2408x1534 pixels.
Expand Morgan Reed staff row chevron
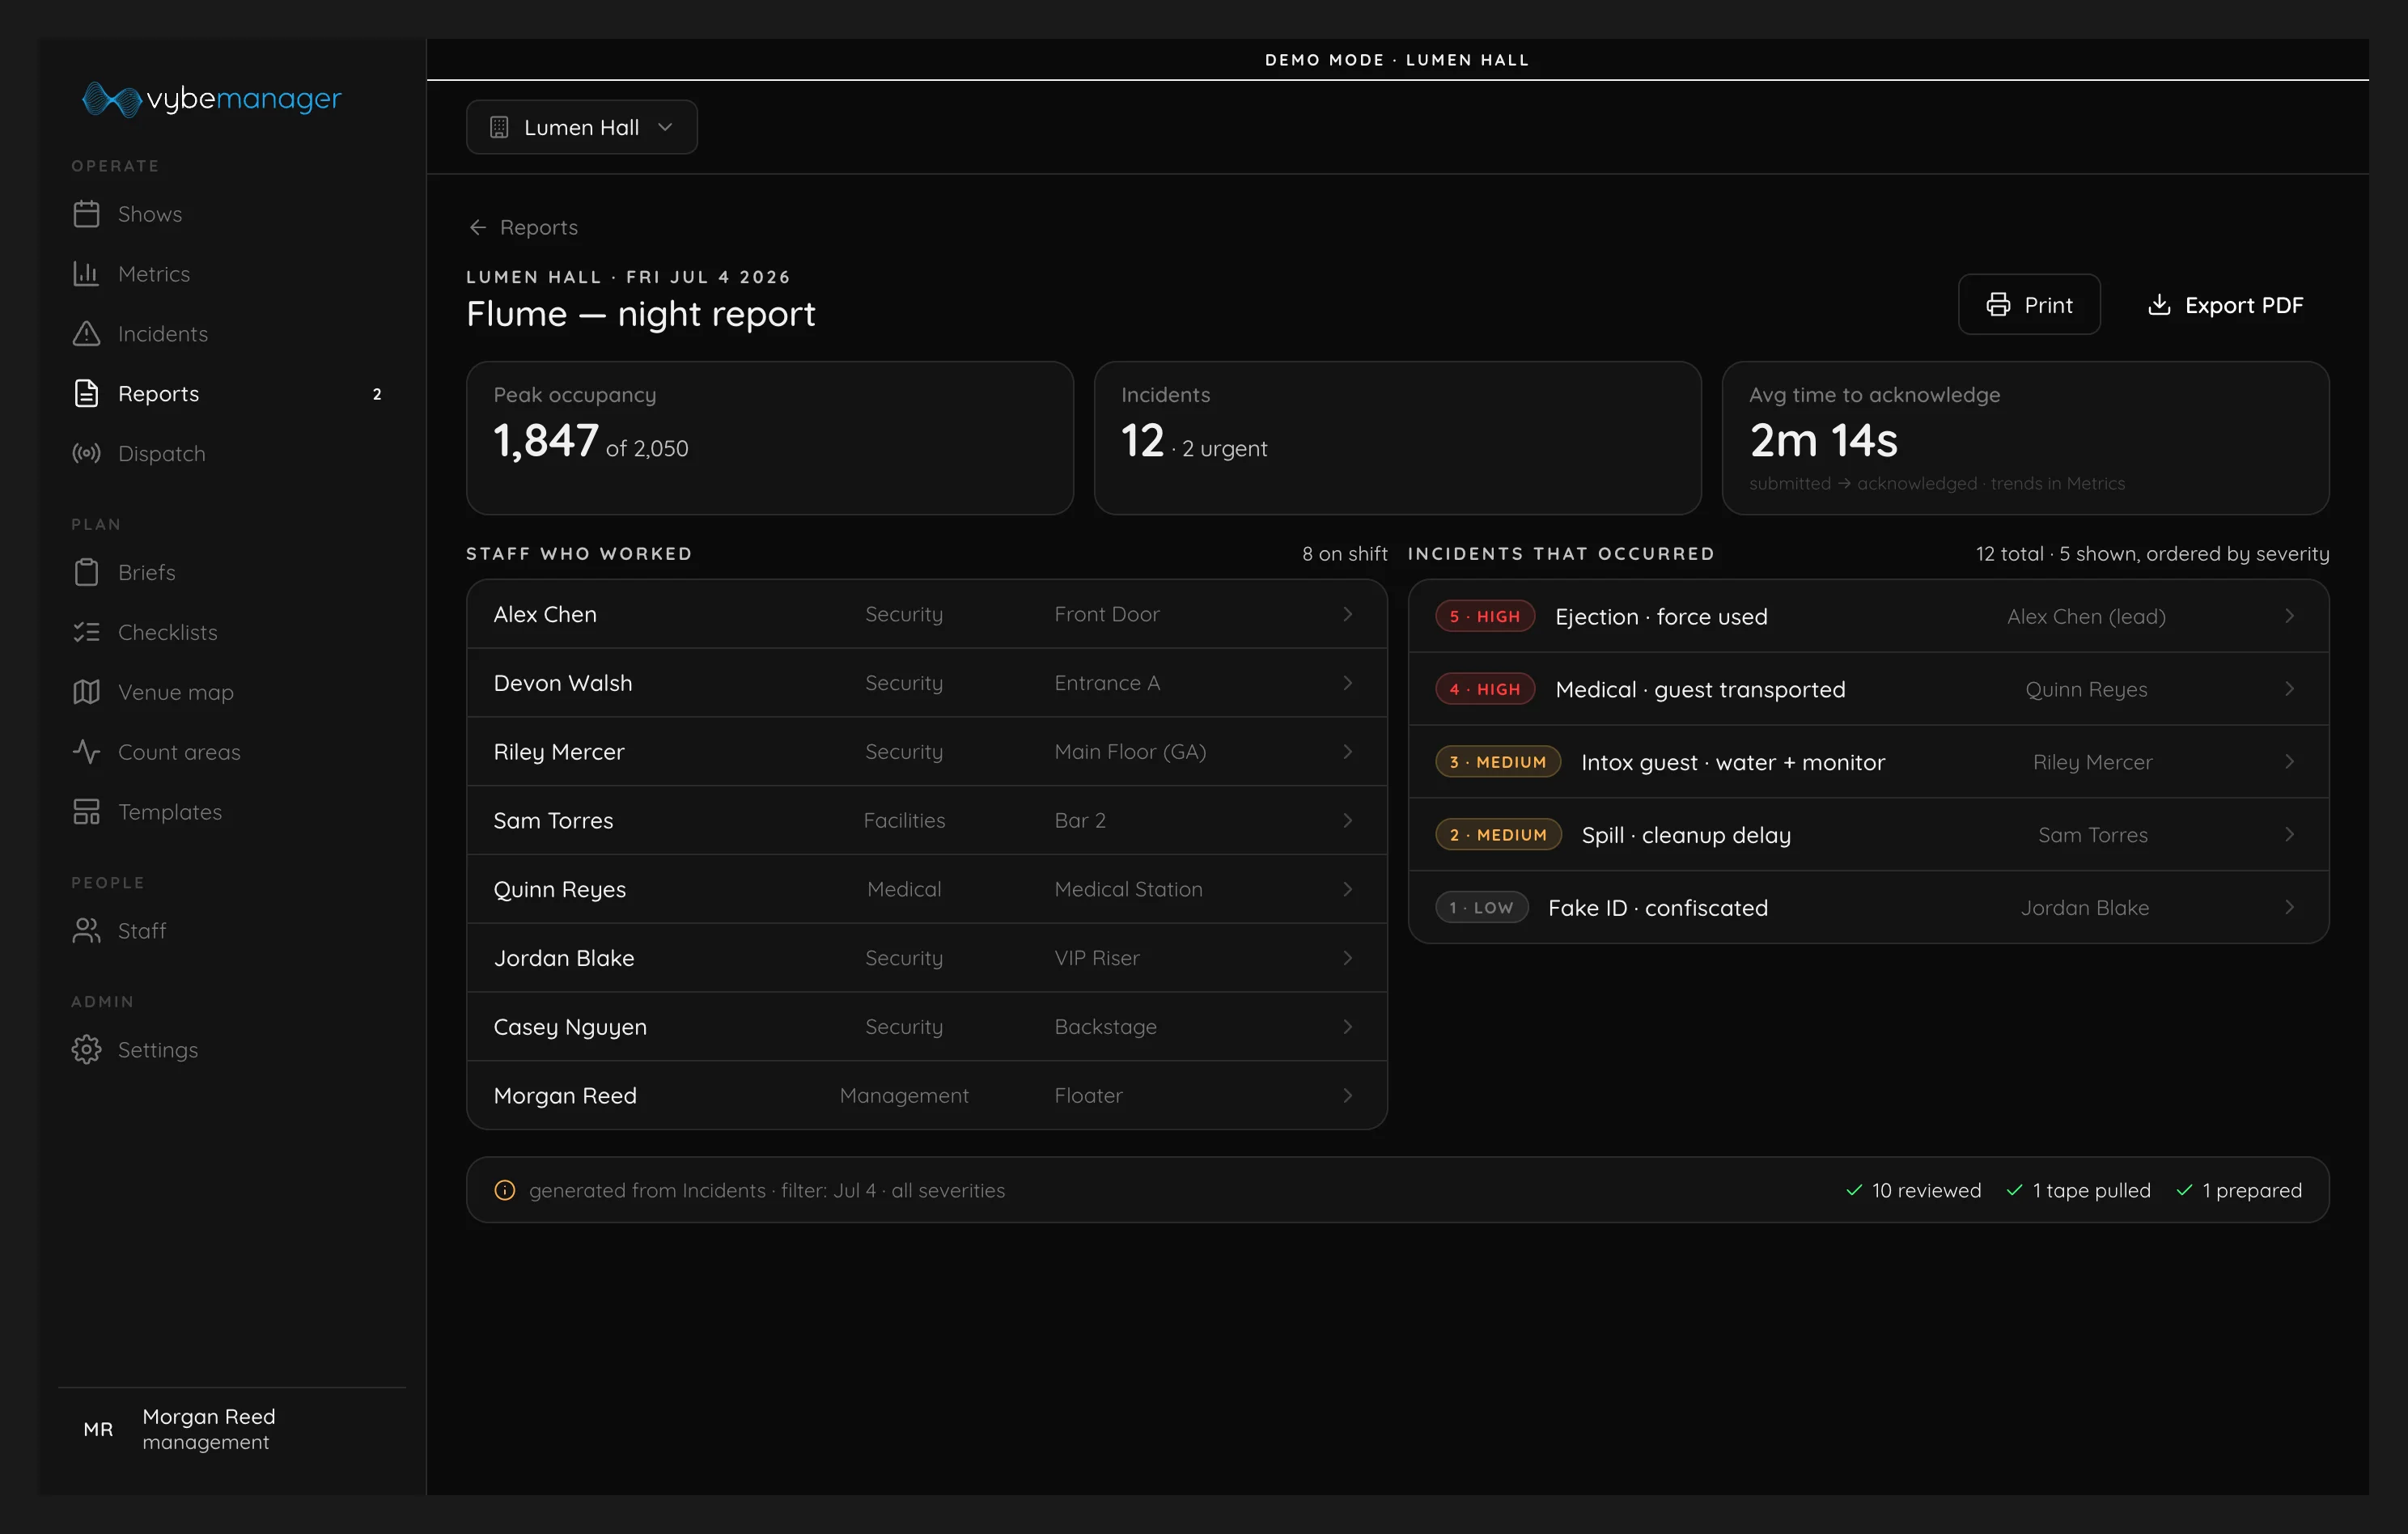pyautogui.click(x=1347, y=1096)
